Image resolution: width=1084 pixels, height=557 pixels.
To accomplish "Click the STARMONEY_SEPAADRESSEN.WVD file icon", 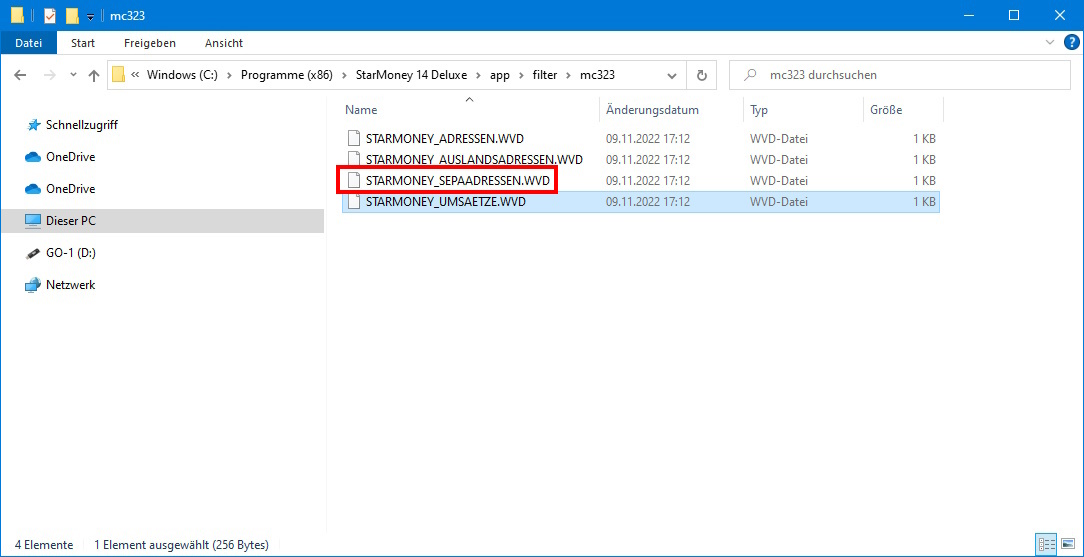I will click(x=354, y=181).
